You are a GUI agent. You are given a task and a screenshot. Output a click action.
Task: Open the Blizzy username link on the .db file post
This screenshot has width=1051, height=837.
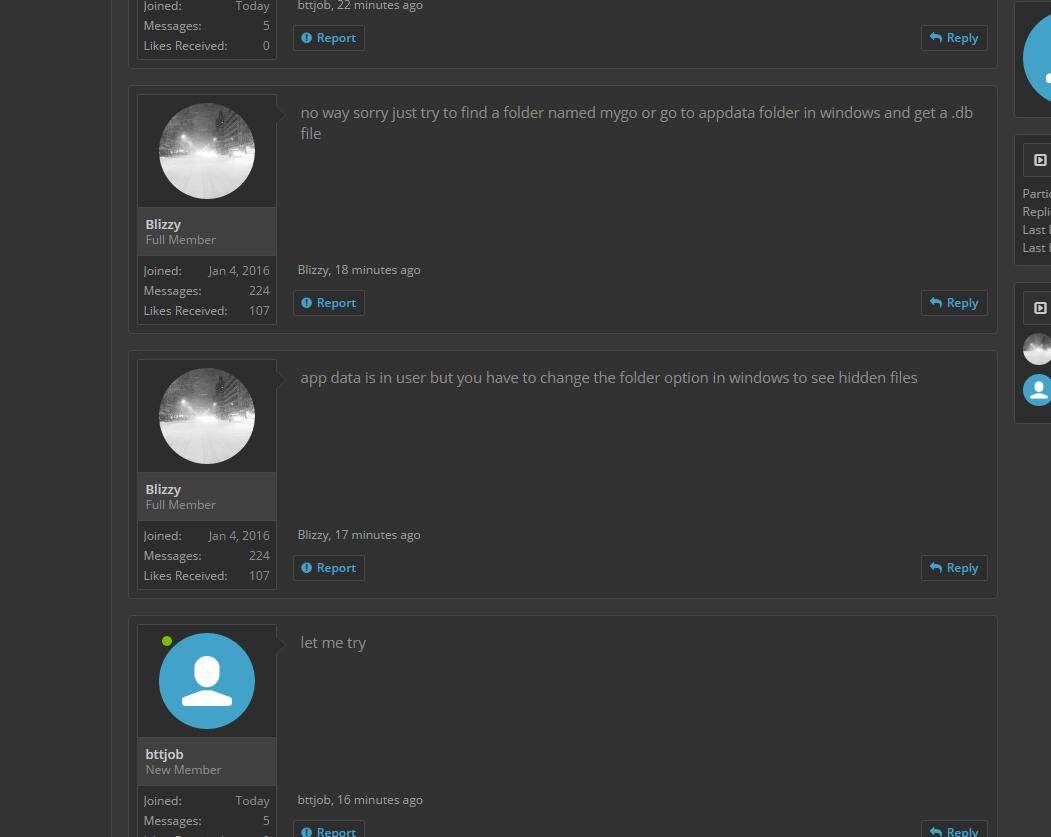[163, 224]
